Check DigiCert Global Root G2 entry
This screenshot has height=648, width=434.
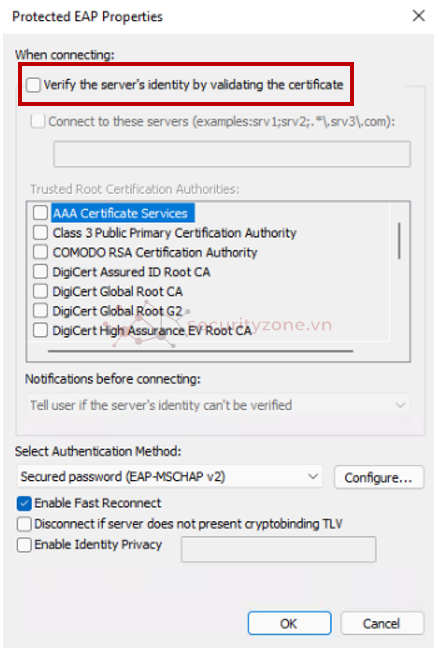(40, 310)
